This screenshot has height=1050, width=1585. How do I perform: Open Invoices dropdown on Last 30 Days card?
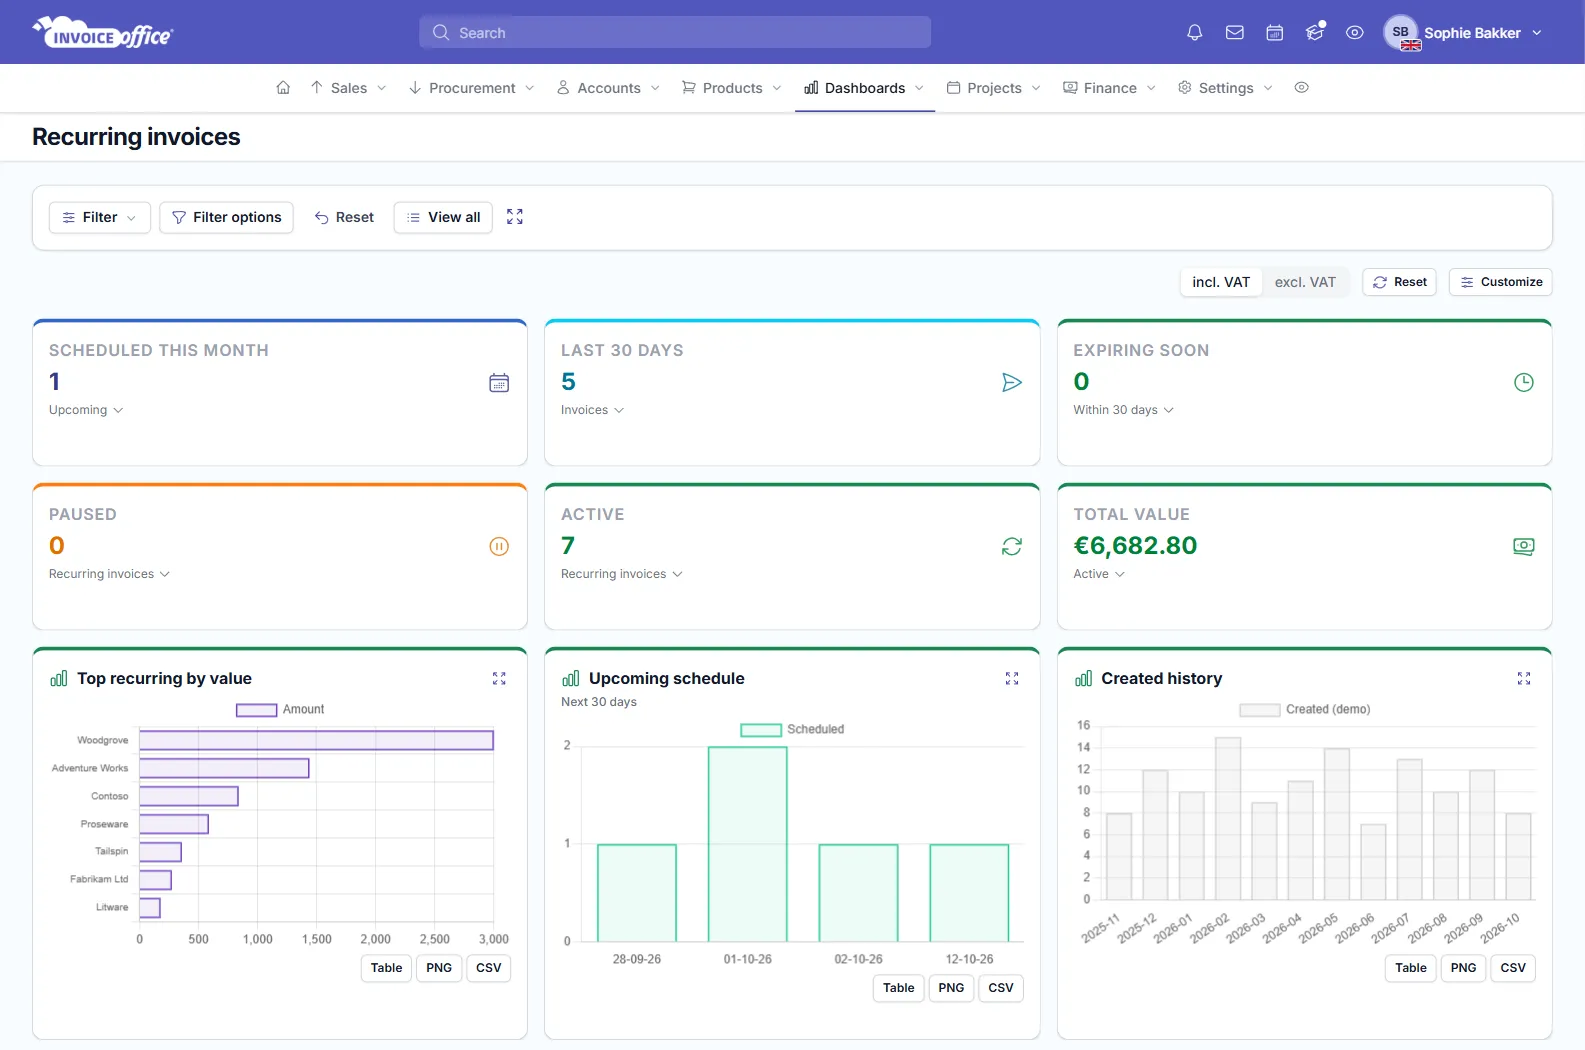(x=592, y=410)
